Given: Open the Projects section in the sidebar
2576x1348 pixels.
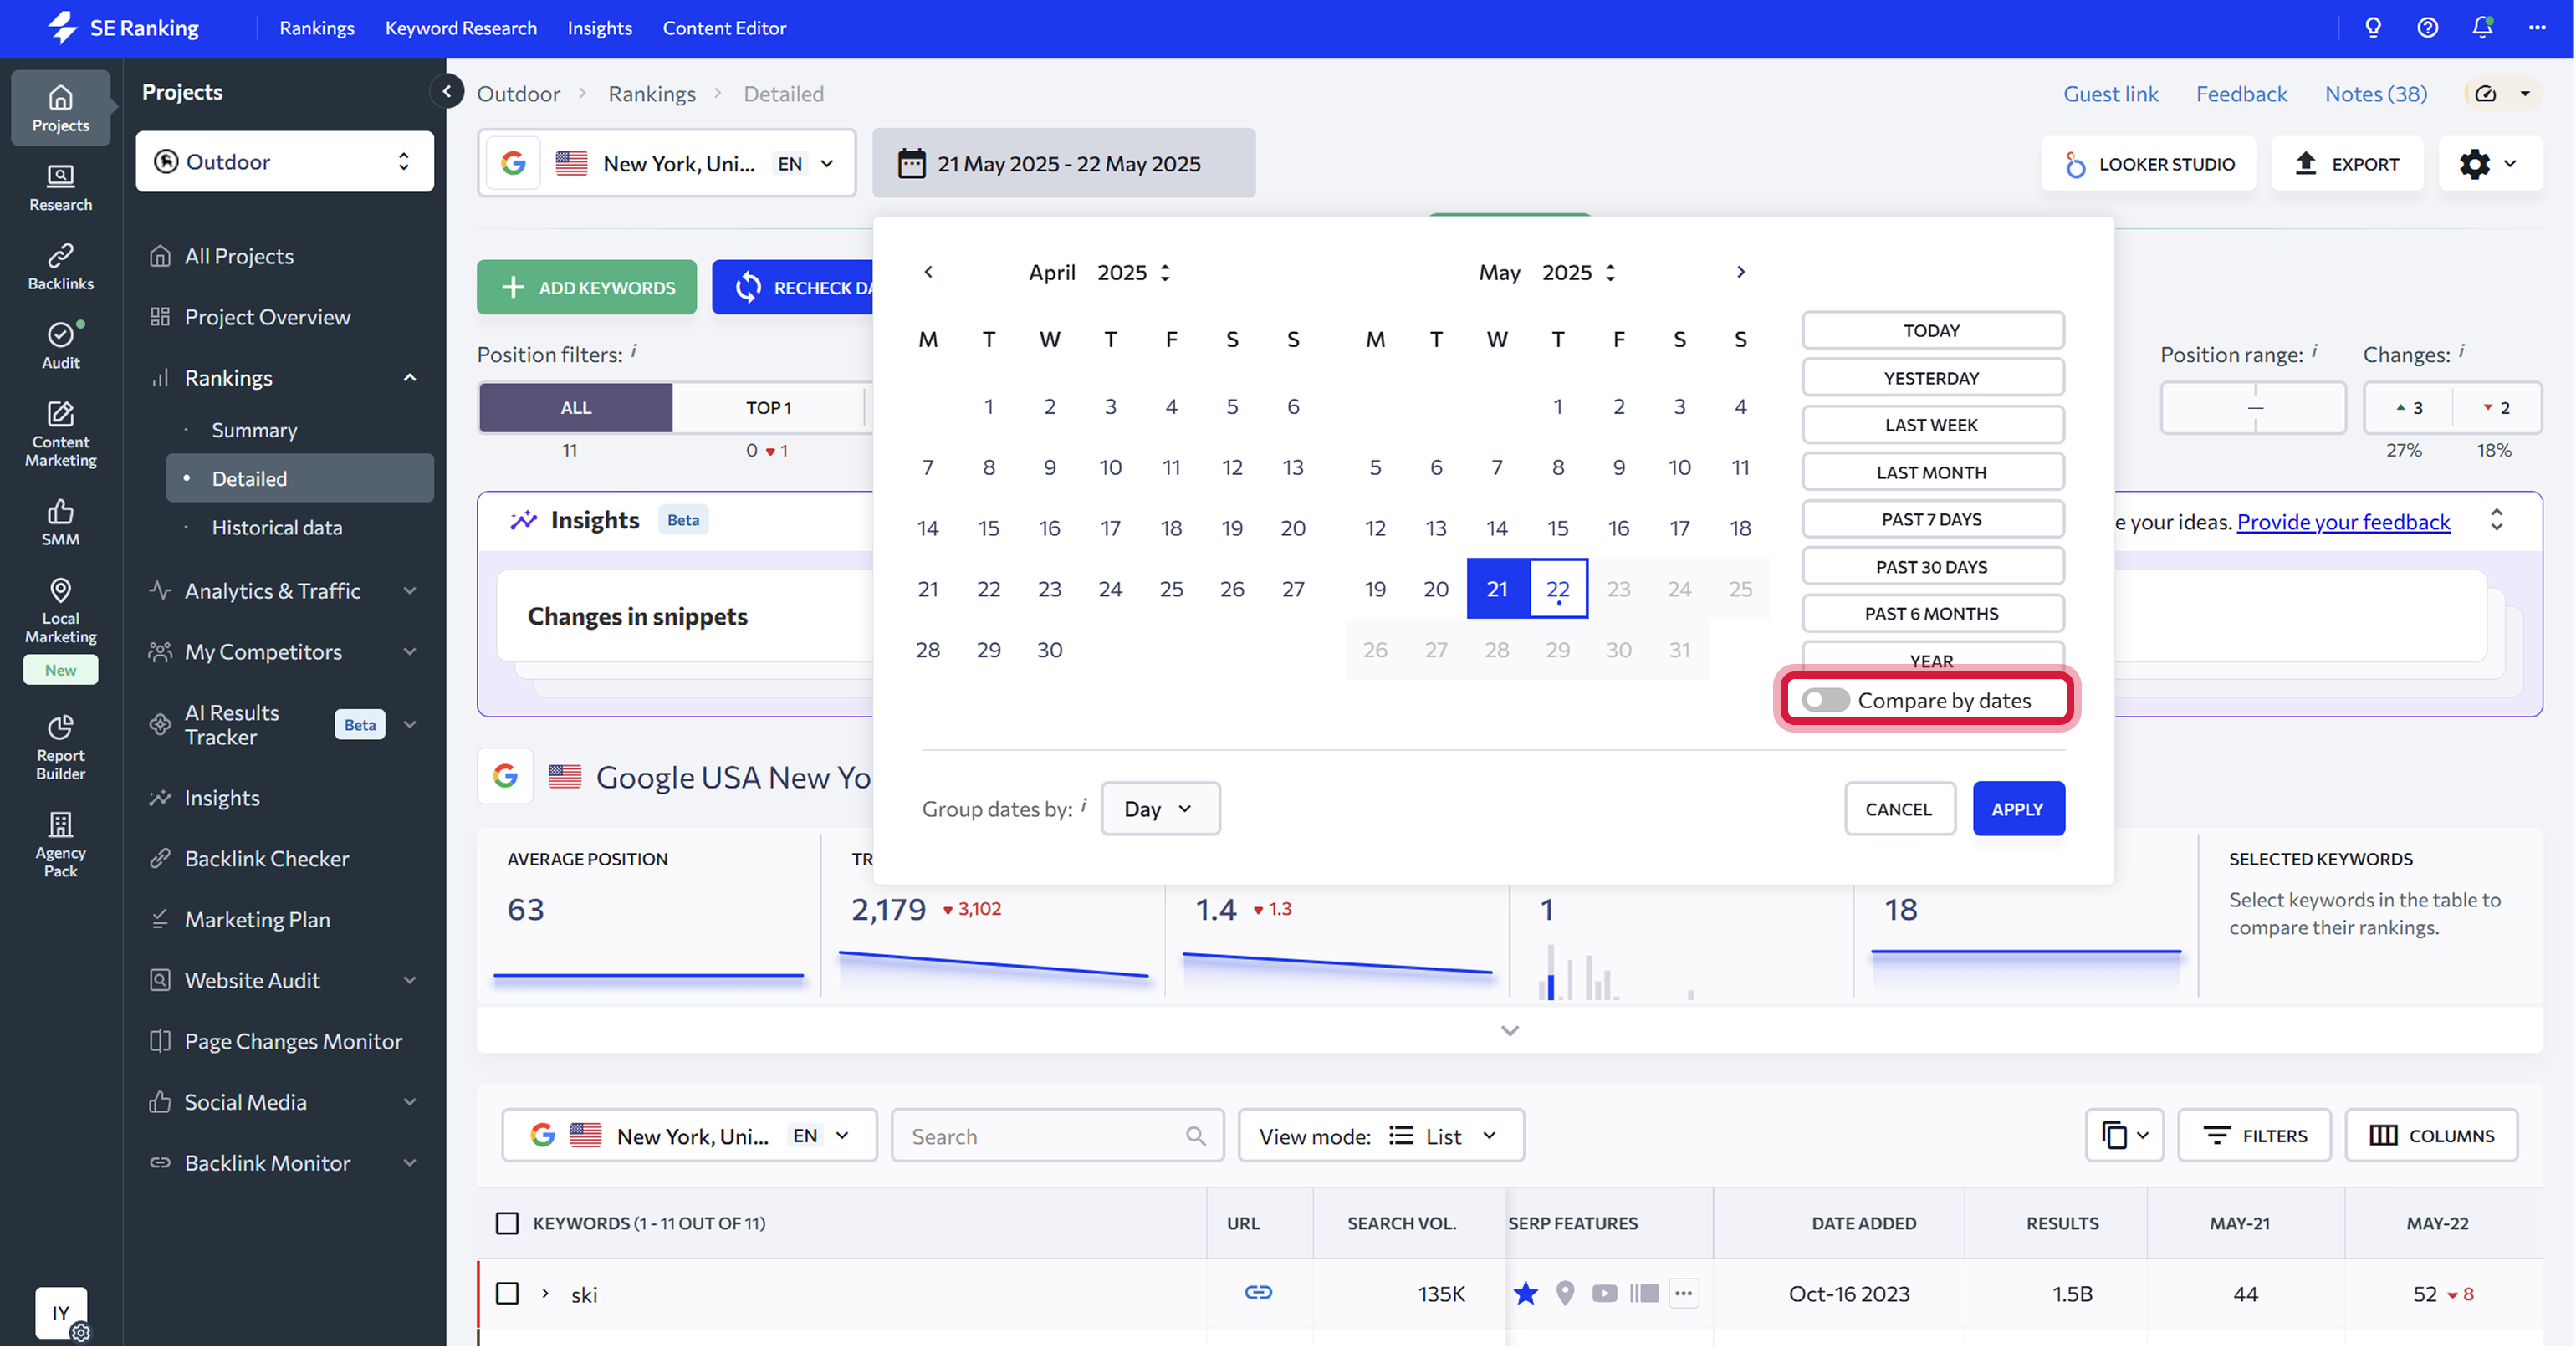Looking at the screenshot, I should click(60, 108).
